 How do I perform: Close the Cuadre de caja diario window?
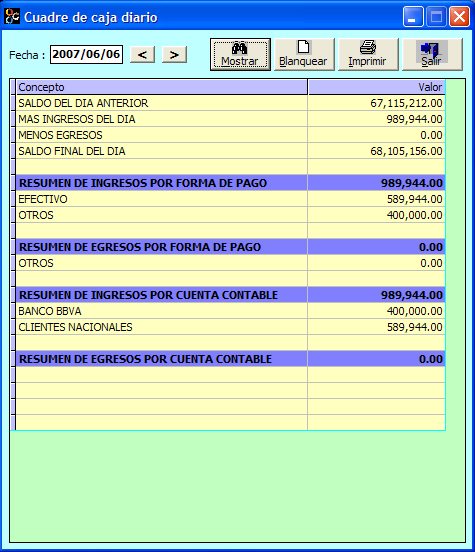[x=459, y=17]
